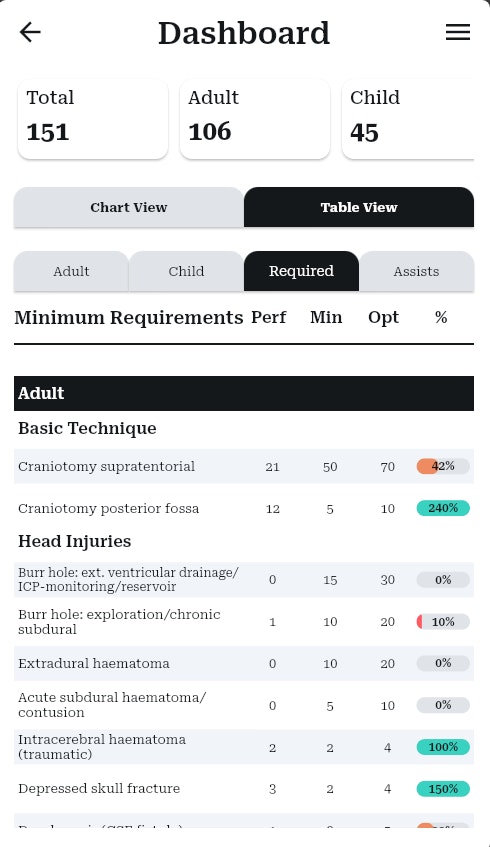Open the Adult tab
The width and height of the screenshot is (490, 847).
(71, 271)
